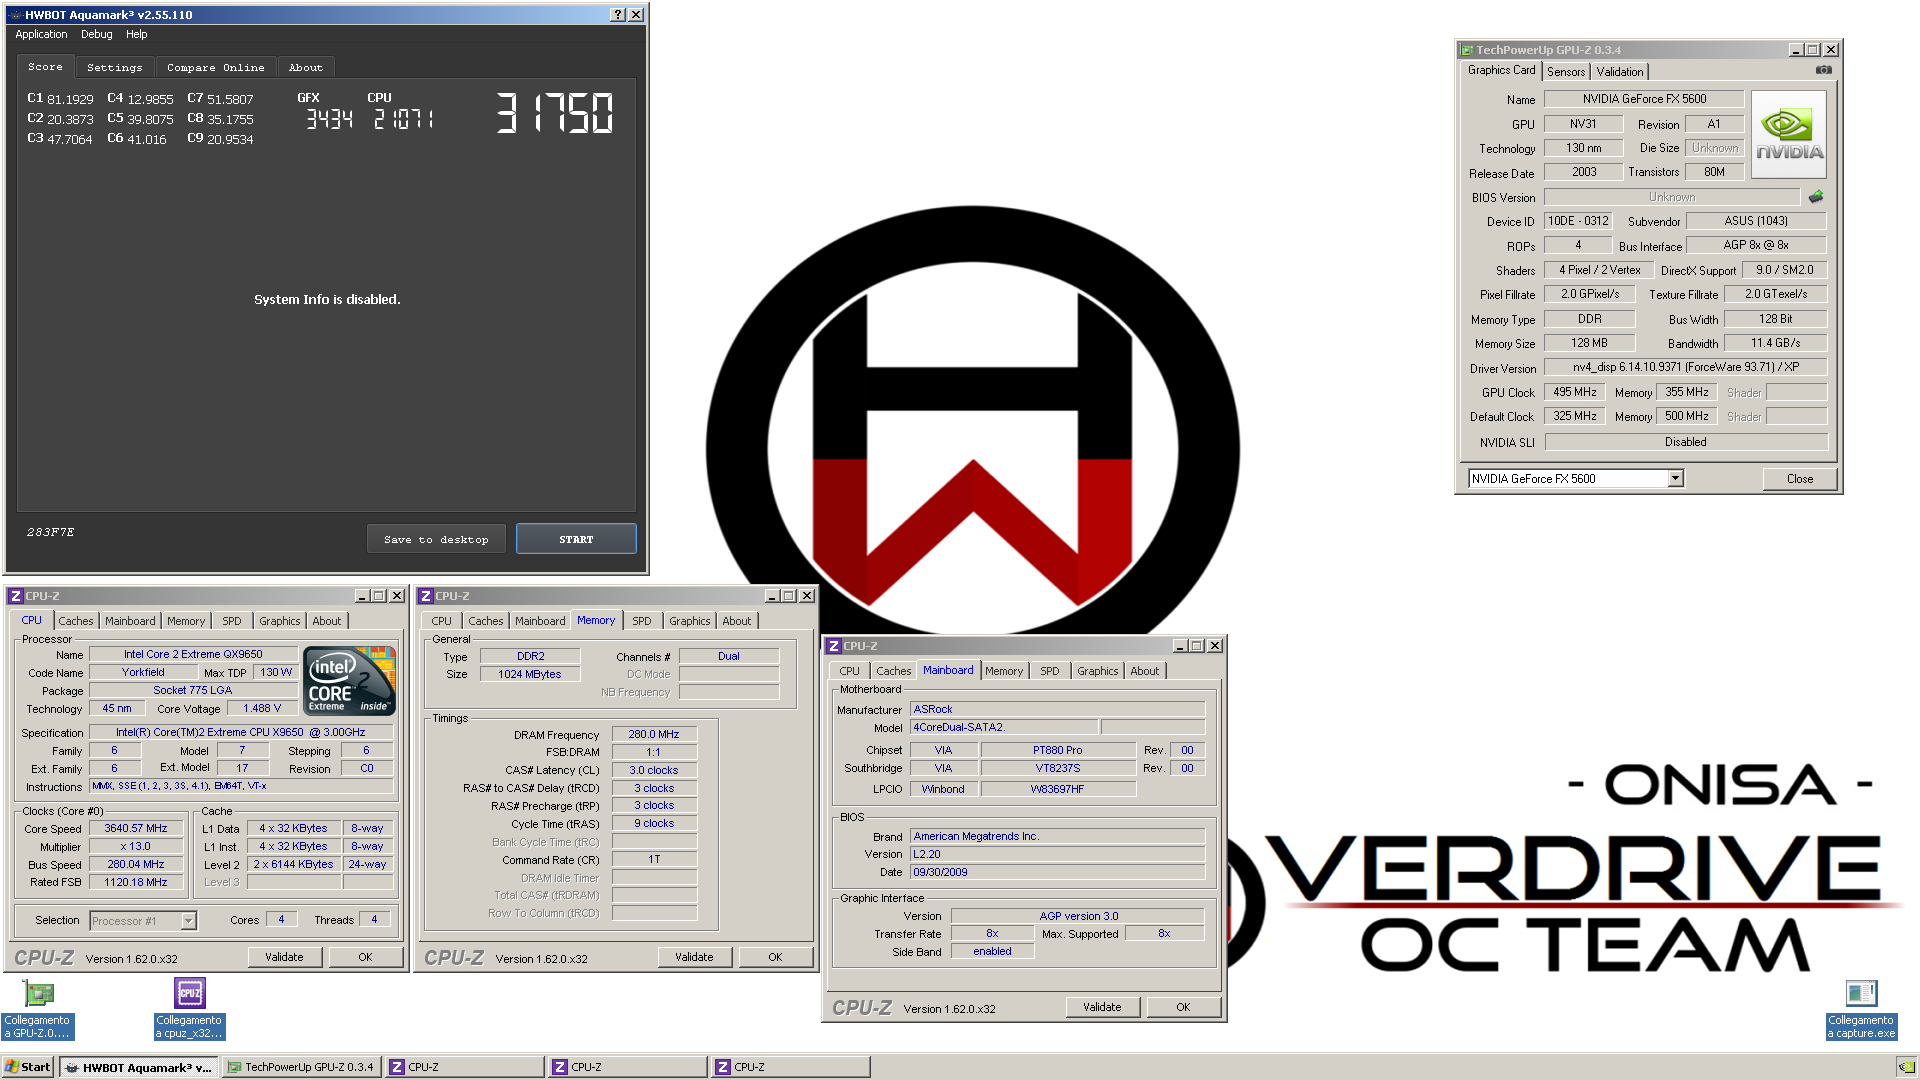Open Mainboard tab in CPU window
The width and height of the screenshot is (1920, 1080).
point(130,621)
